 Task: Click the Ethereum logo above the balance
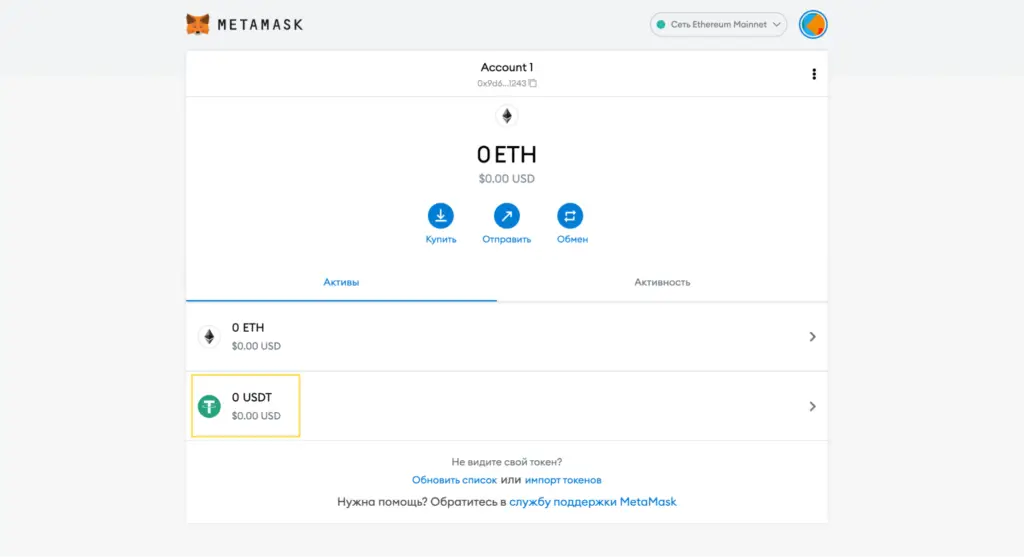[506, 116]
